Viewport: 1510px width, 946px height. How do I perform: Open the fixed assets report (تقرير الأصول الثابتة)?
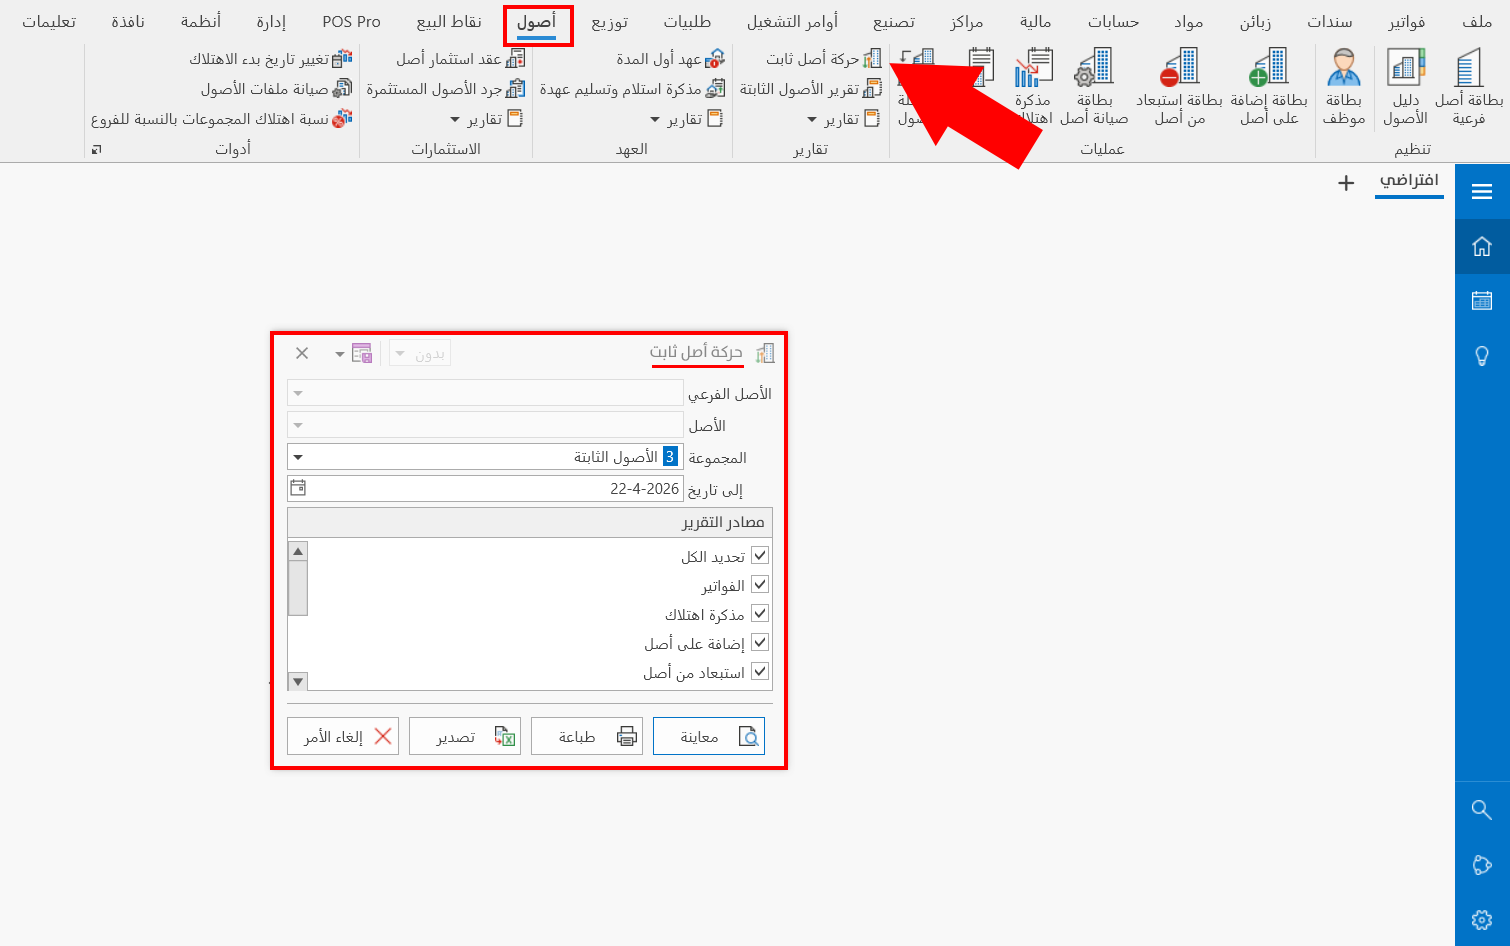point(811,89)
